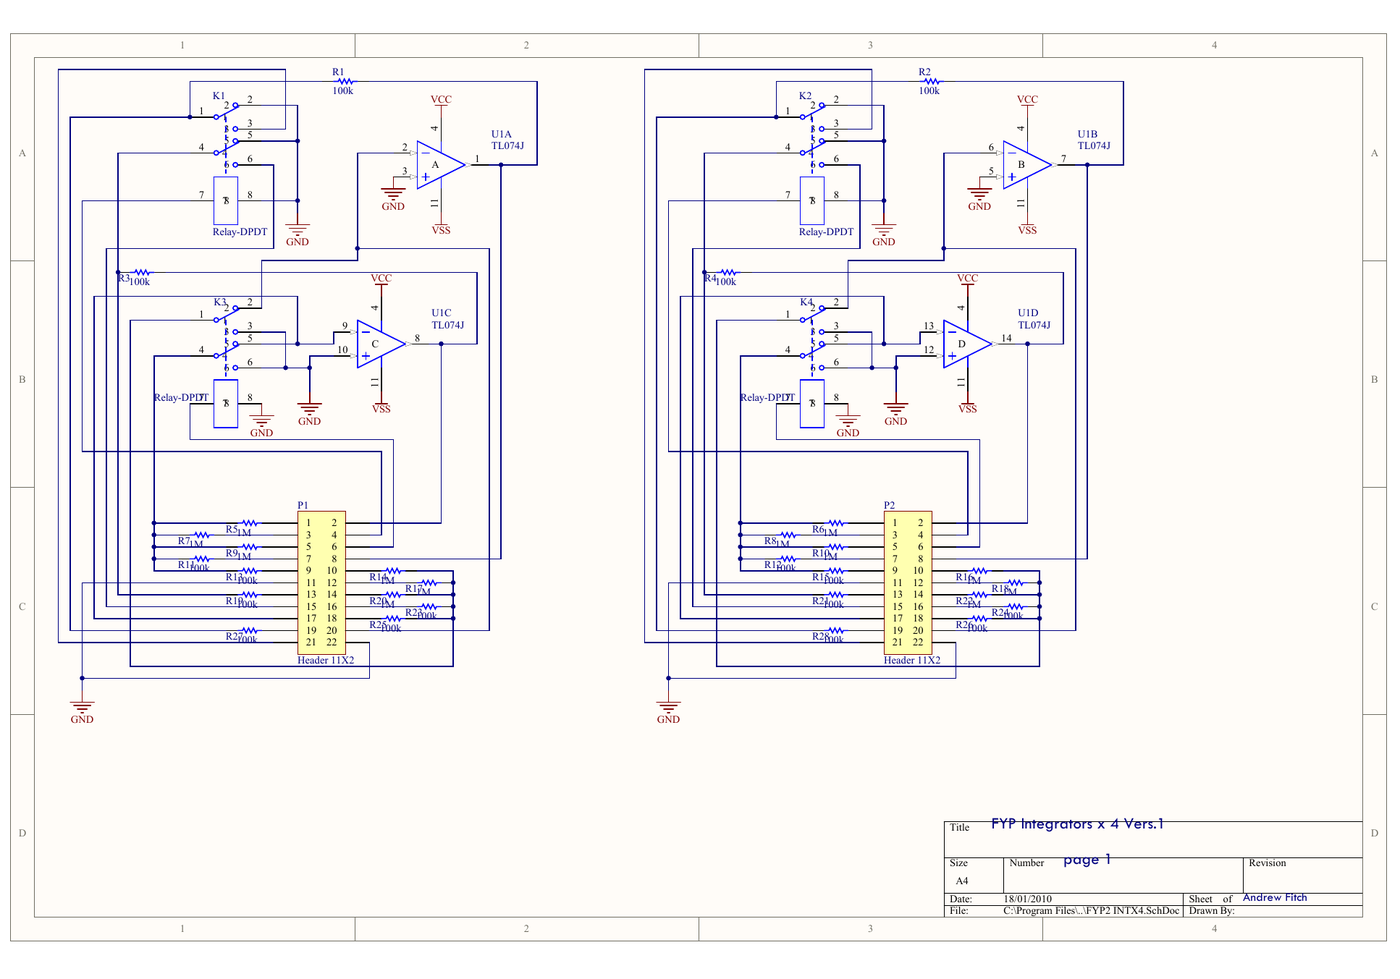Click the FYP2 INTX4.SchDoc file path
This screenshot has height=979, width=1400.
1091,911
